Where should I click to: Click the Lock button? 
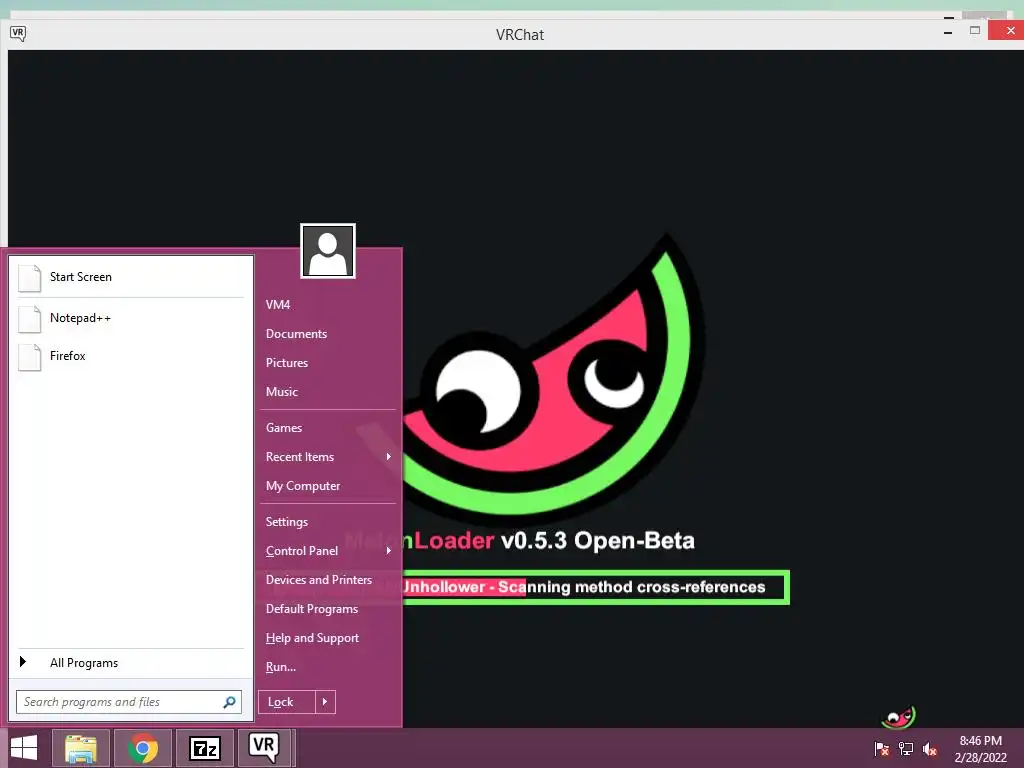(x=287, y=702)
